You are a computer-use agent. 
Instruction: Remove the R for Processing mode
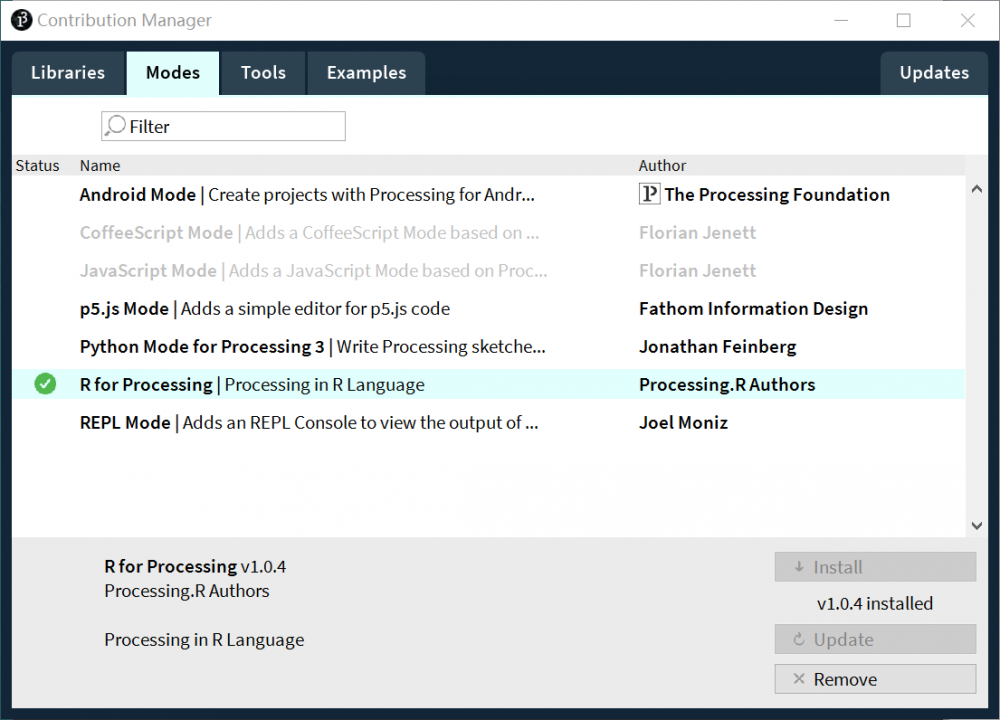(x=875, y=679)
